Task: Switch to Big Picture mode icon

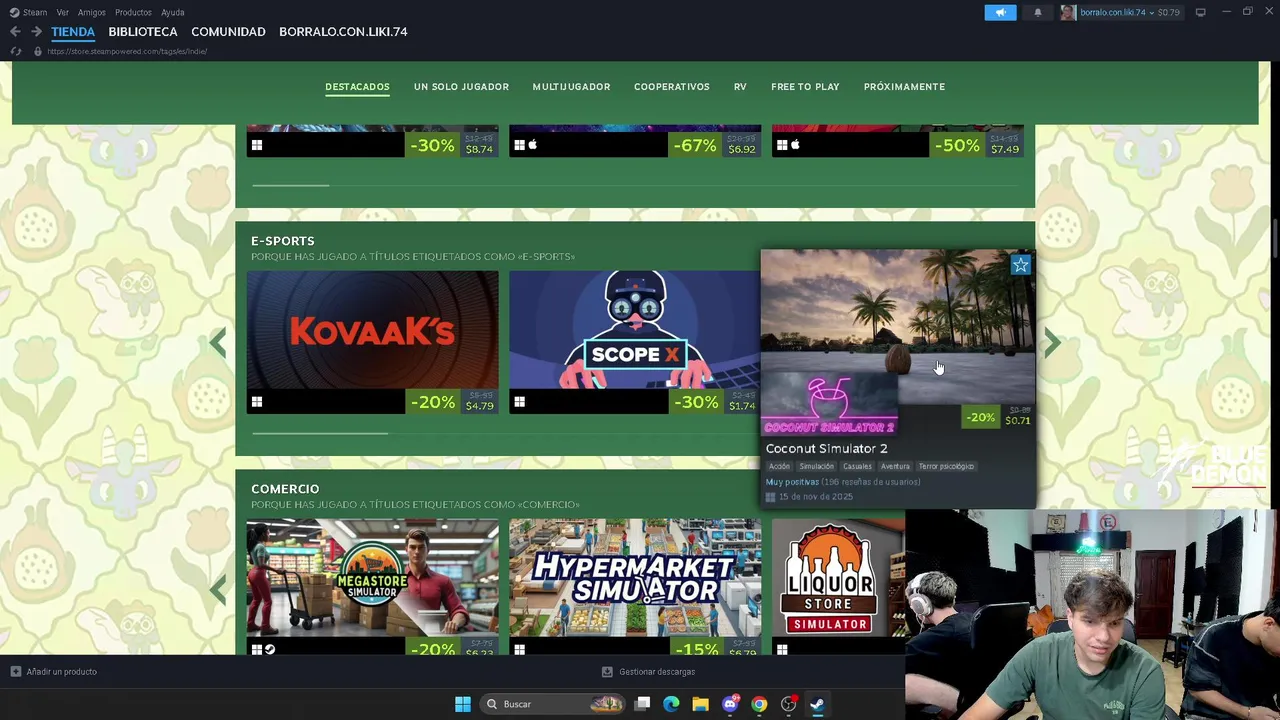Action: tap(1200, 12)
